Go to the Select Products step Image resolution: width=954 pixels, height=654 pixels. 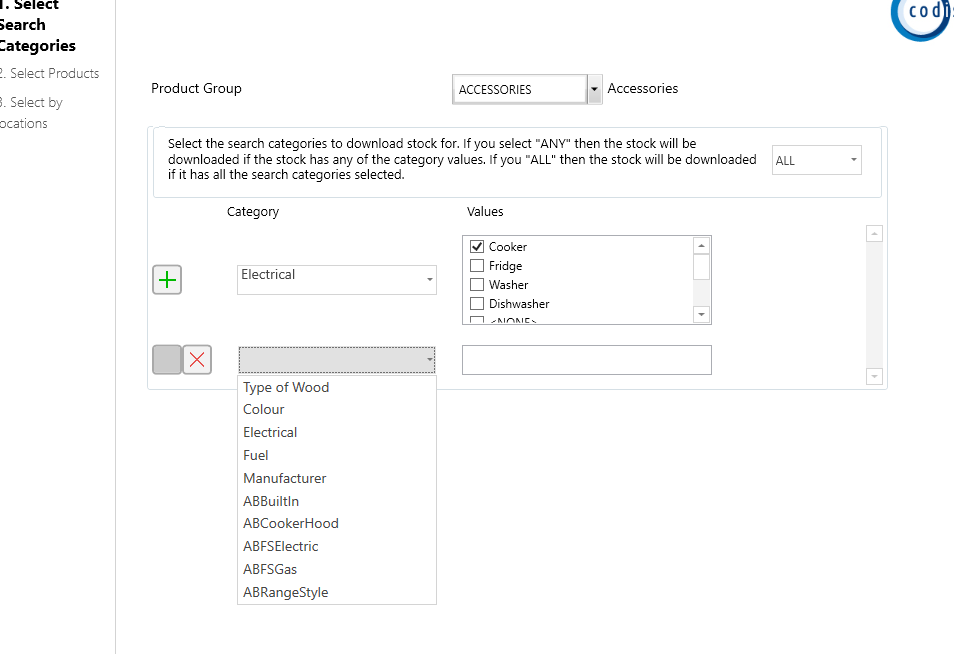point(50,74)
